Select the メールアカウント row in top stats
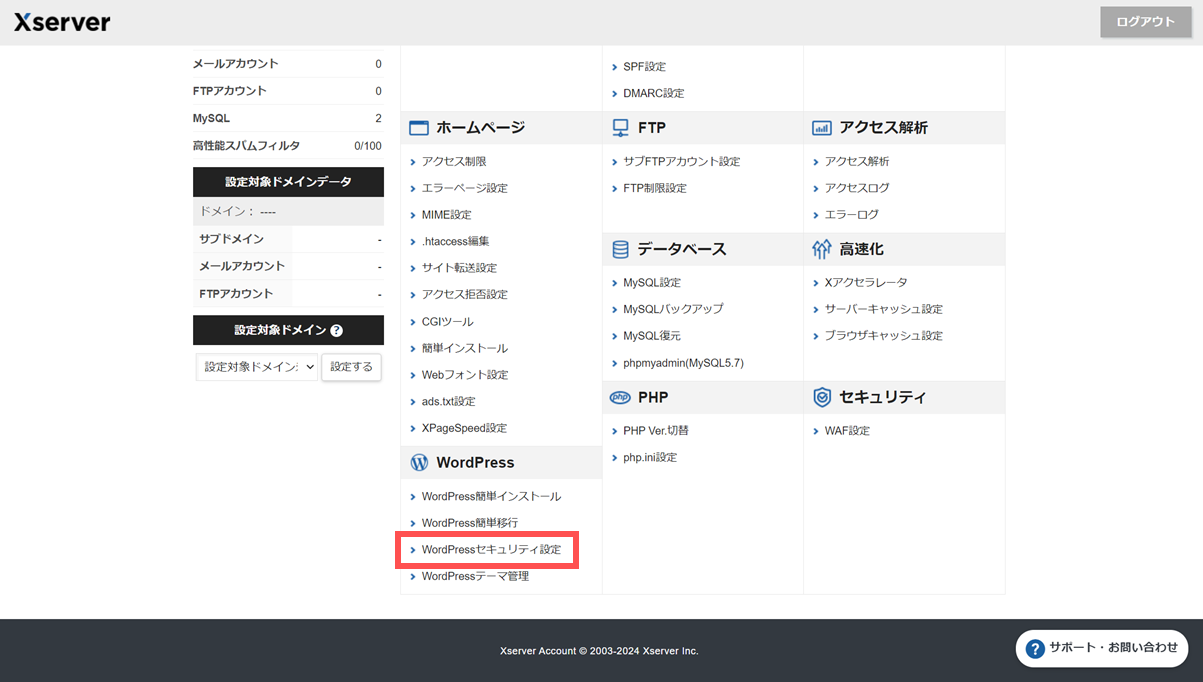 tap(288, 64)
